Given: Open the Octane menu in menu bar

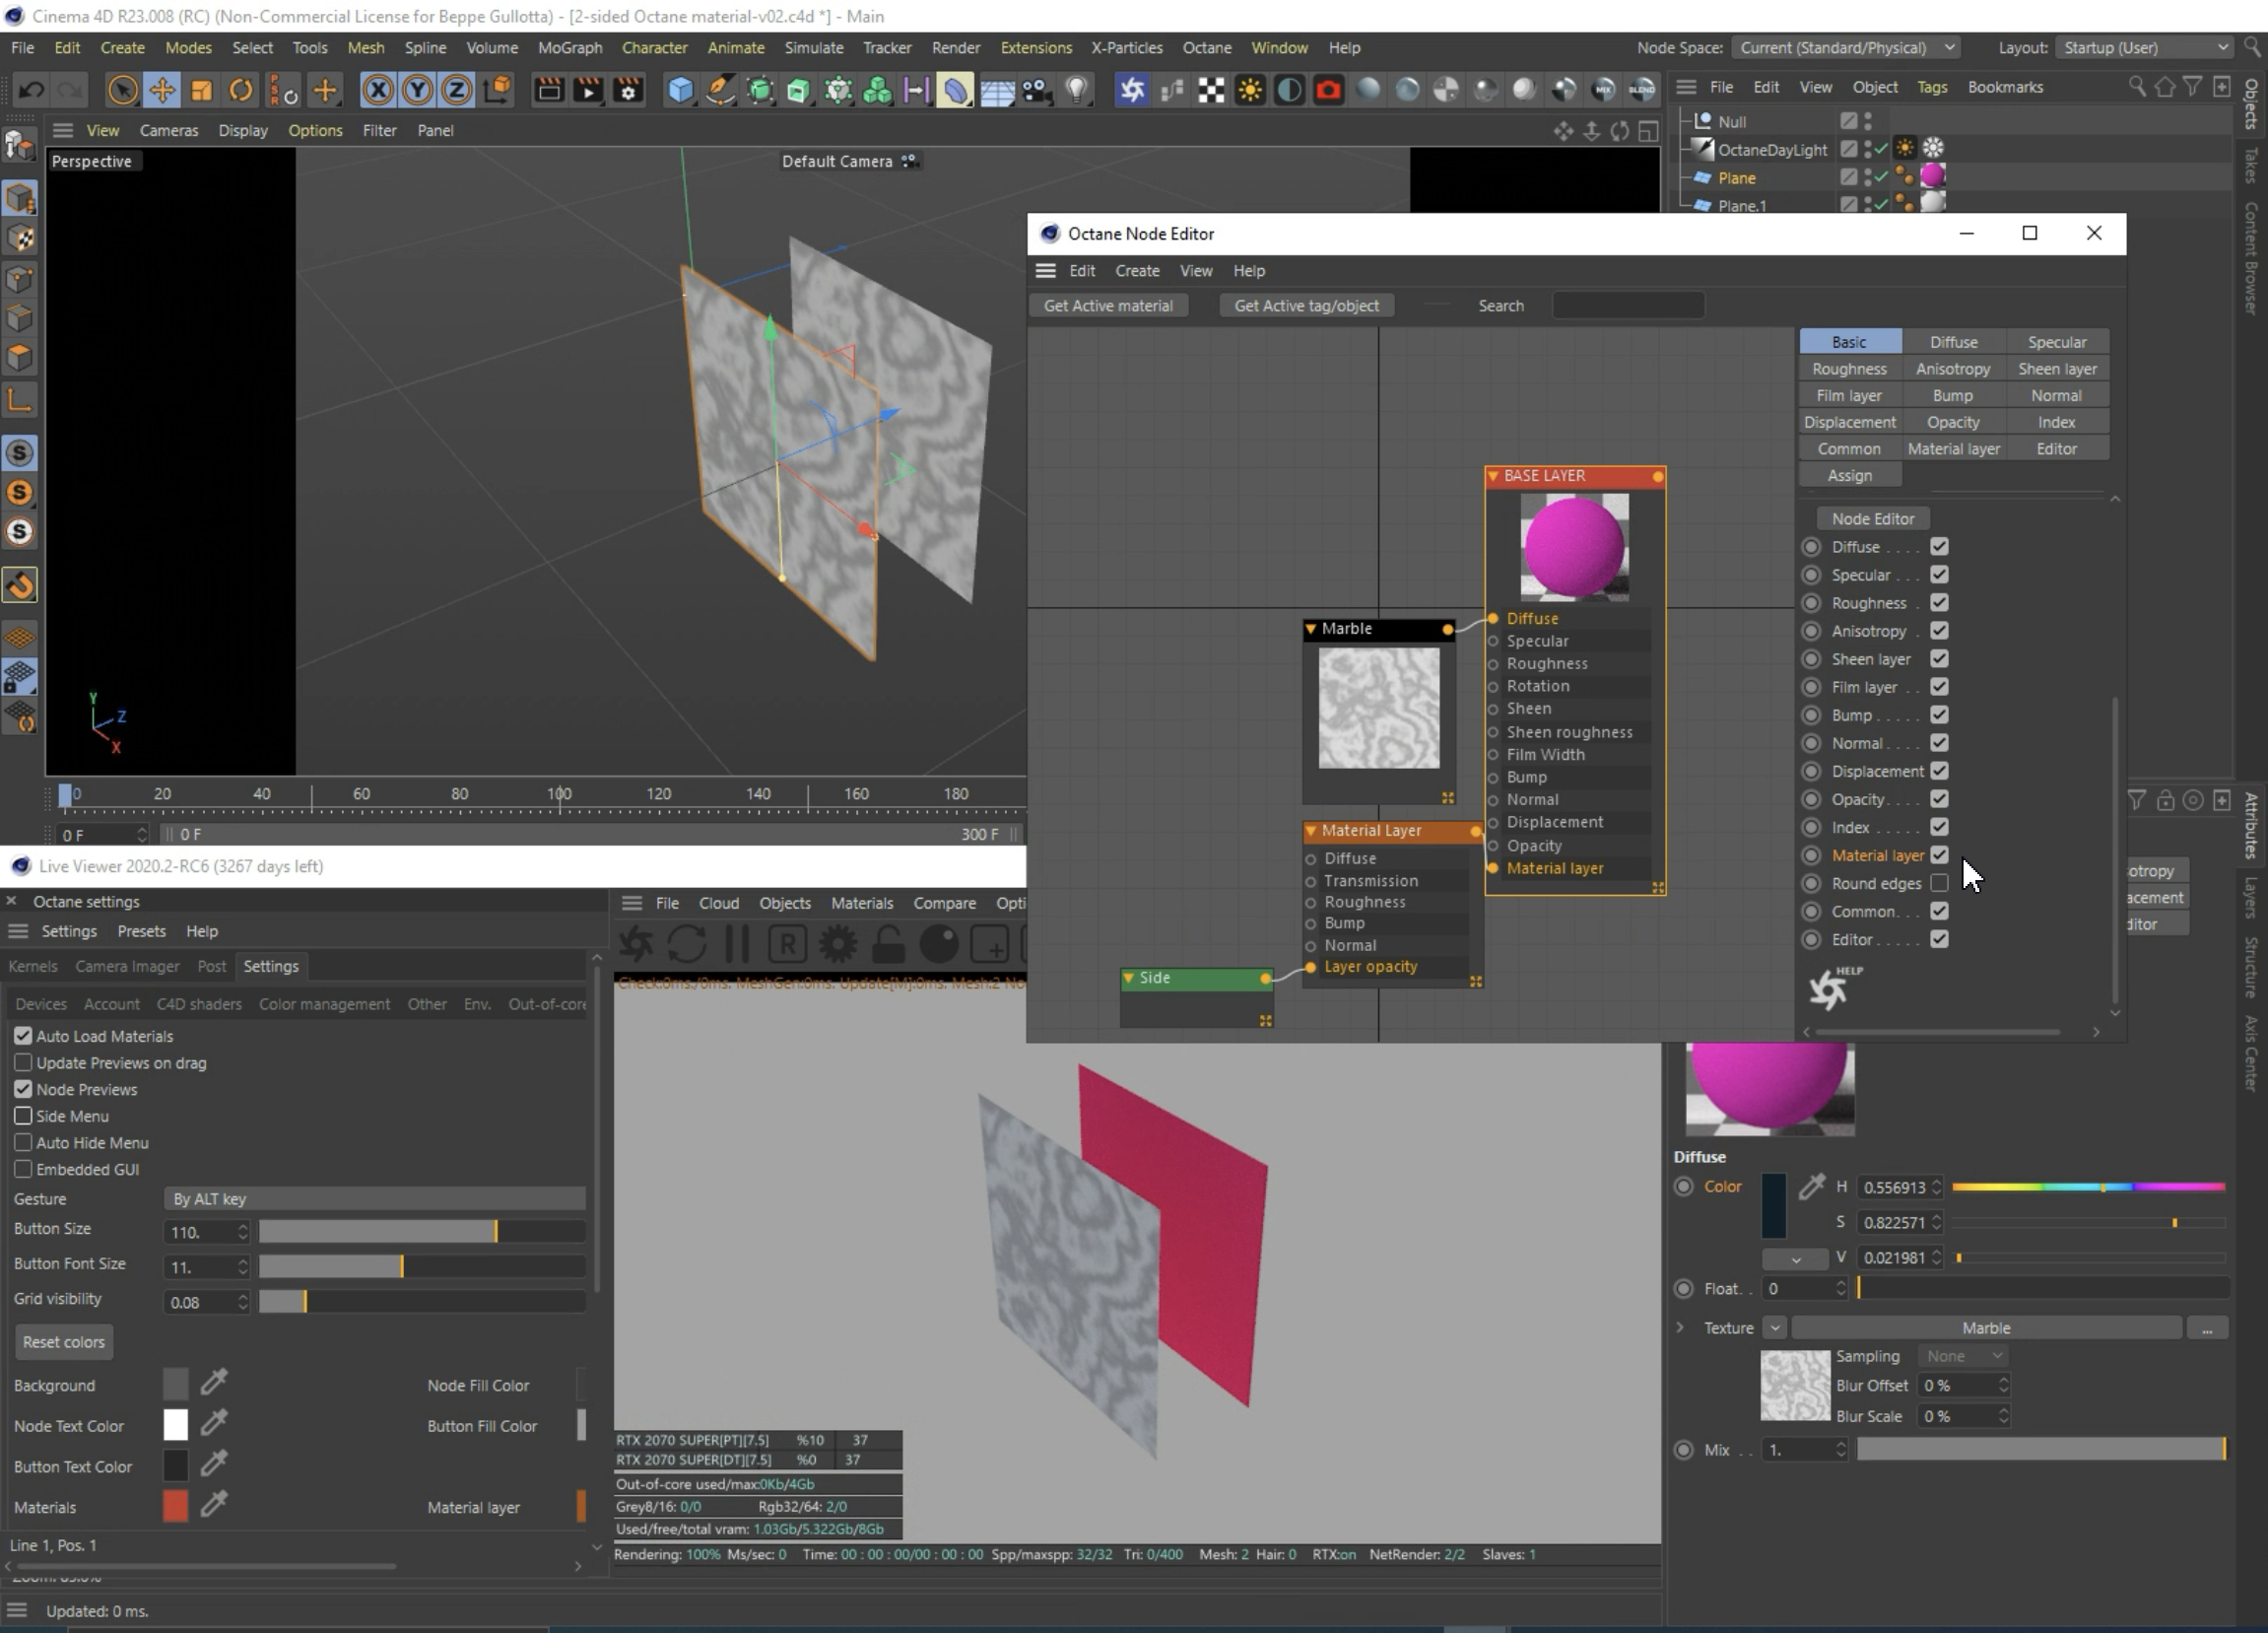Looking at the screenshot, I should (1206, 48).
